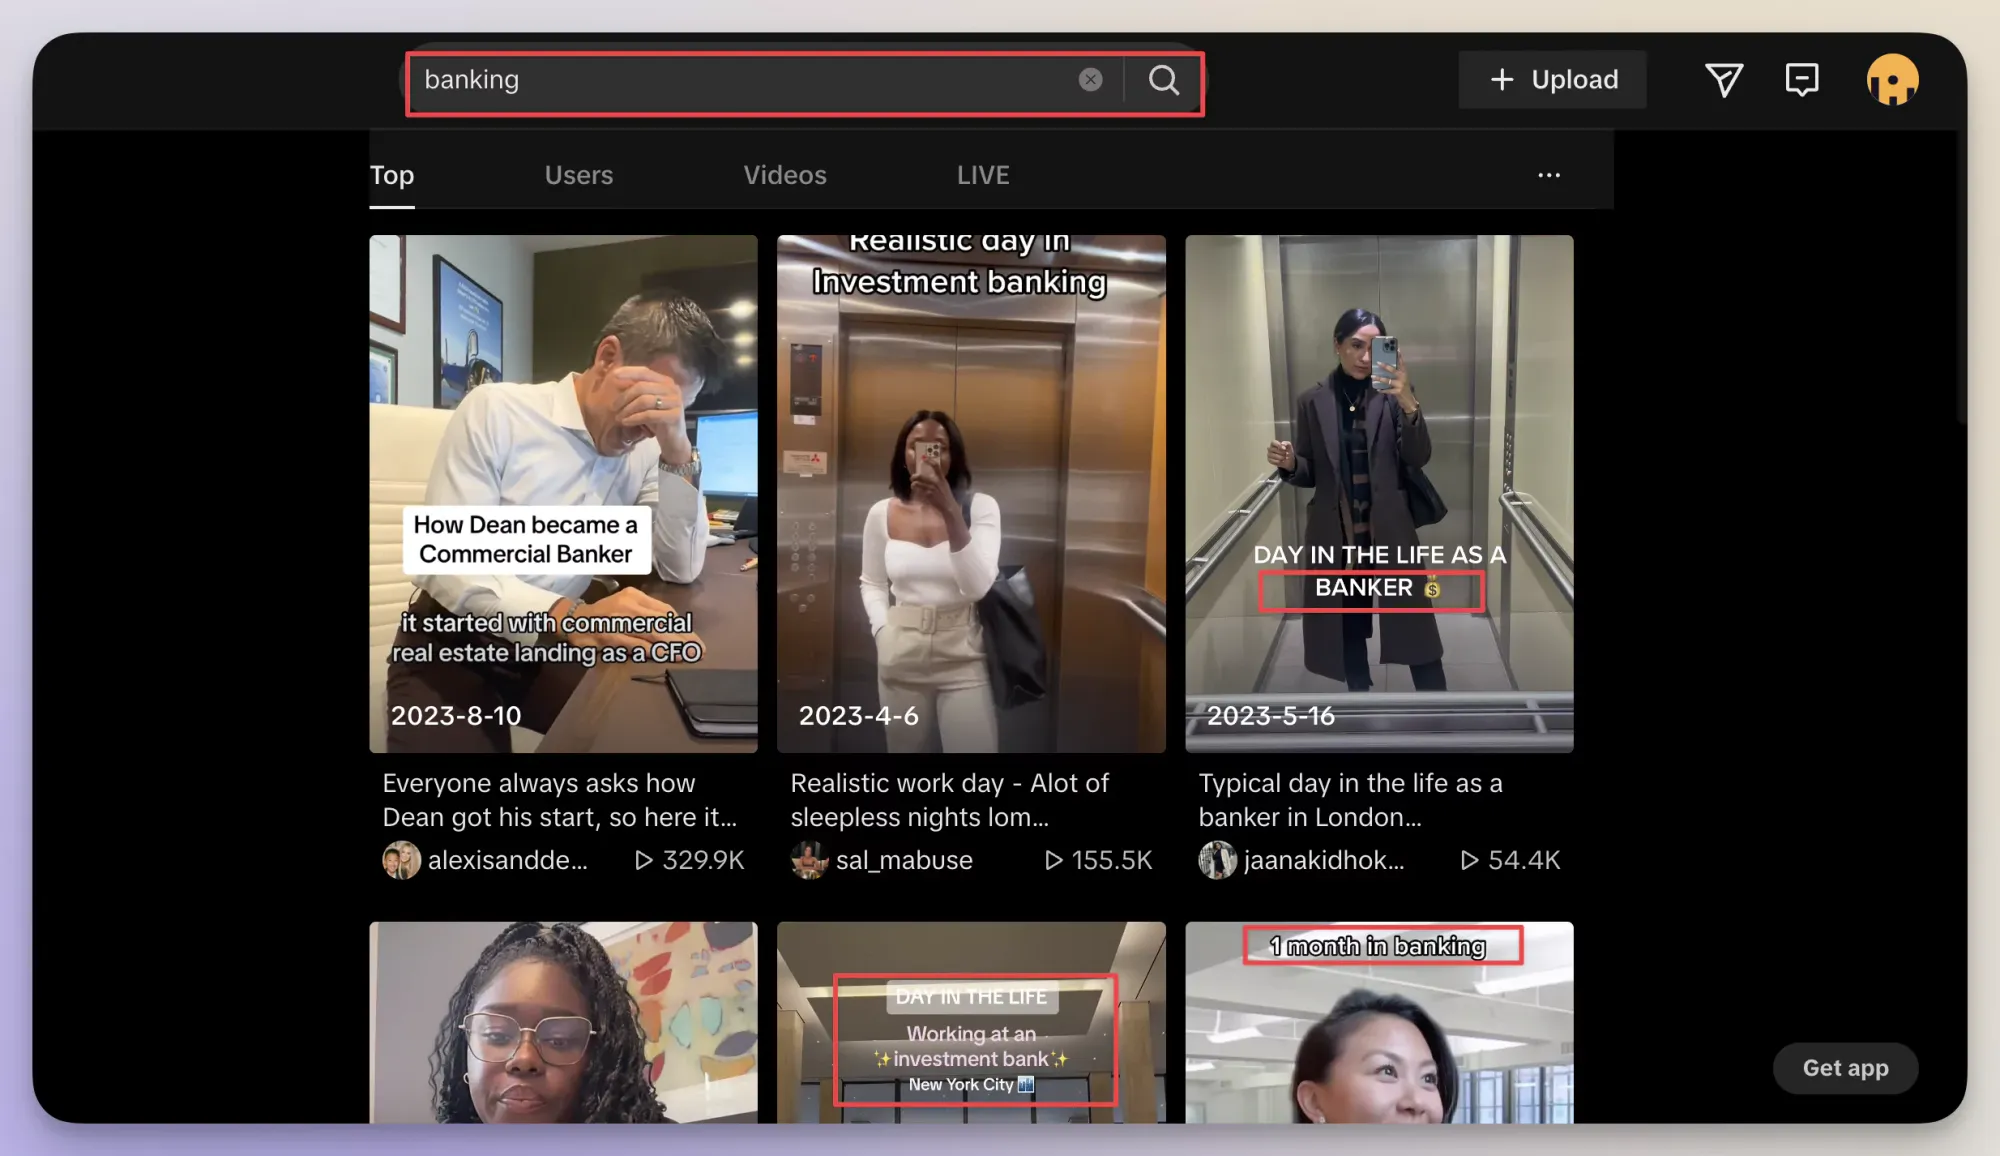The height and width of the screenshot is (1156, 2000).
Task: Switch to the LIVE tab
Action: 983,175
